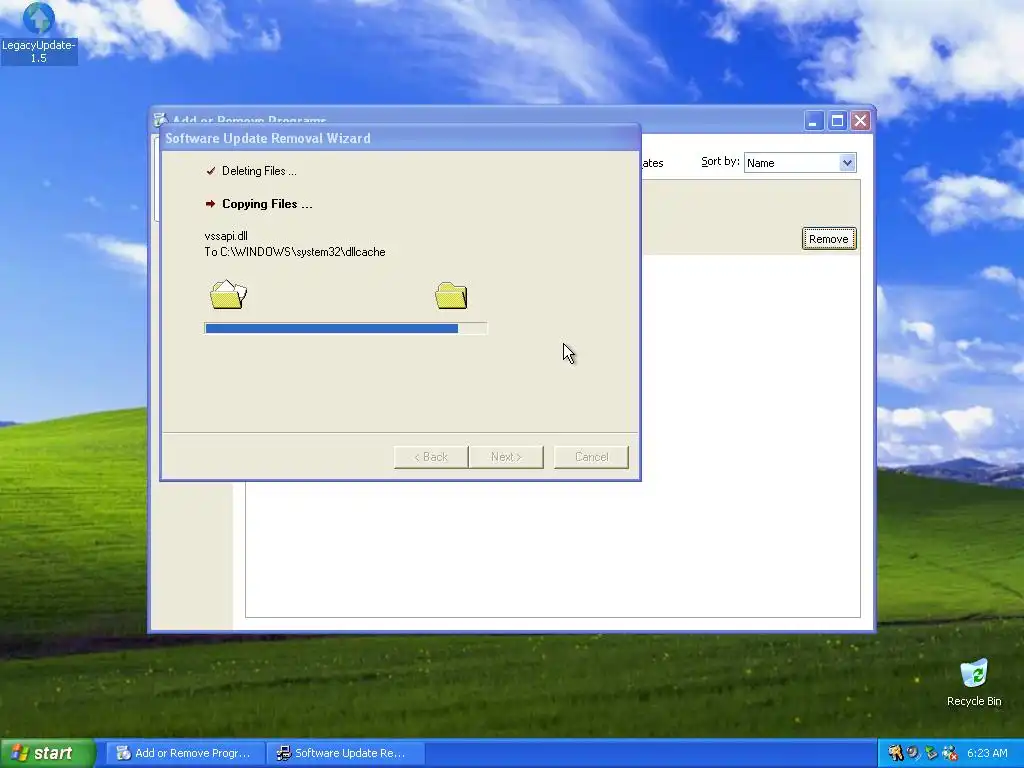Image resolution: width=1024 pixels, height=768 pixels.
Task: Close the Add or Remove Programs window
Action: click(861, 121)
